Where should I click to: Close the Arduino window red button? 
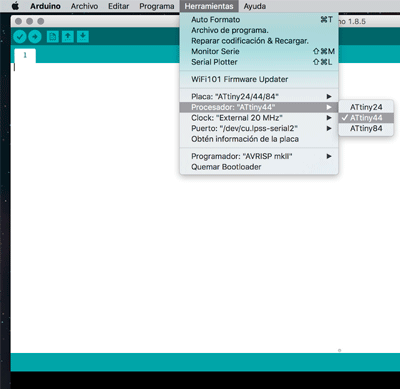tap(18, 21)
